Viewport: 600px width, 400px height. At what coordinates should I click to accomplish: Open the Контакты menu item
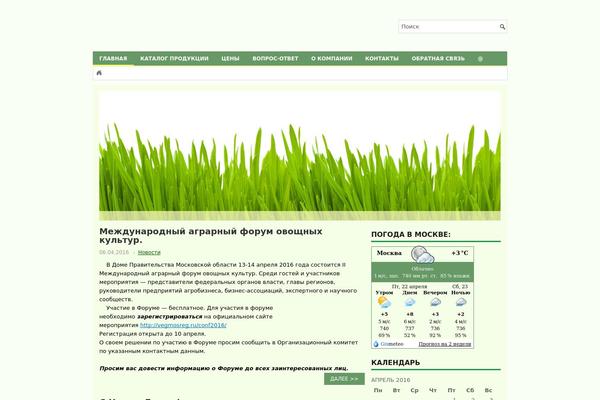[382, 59]
